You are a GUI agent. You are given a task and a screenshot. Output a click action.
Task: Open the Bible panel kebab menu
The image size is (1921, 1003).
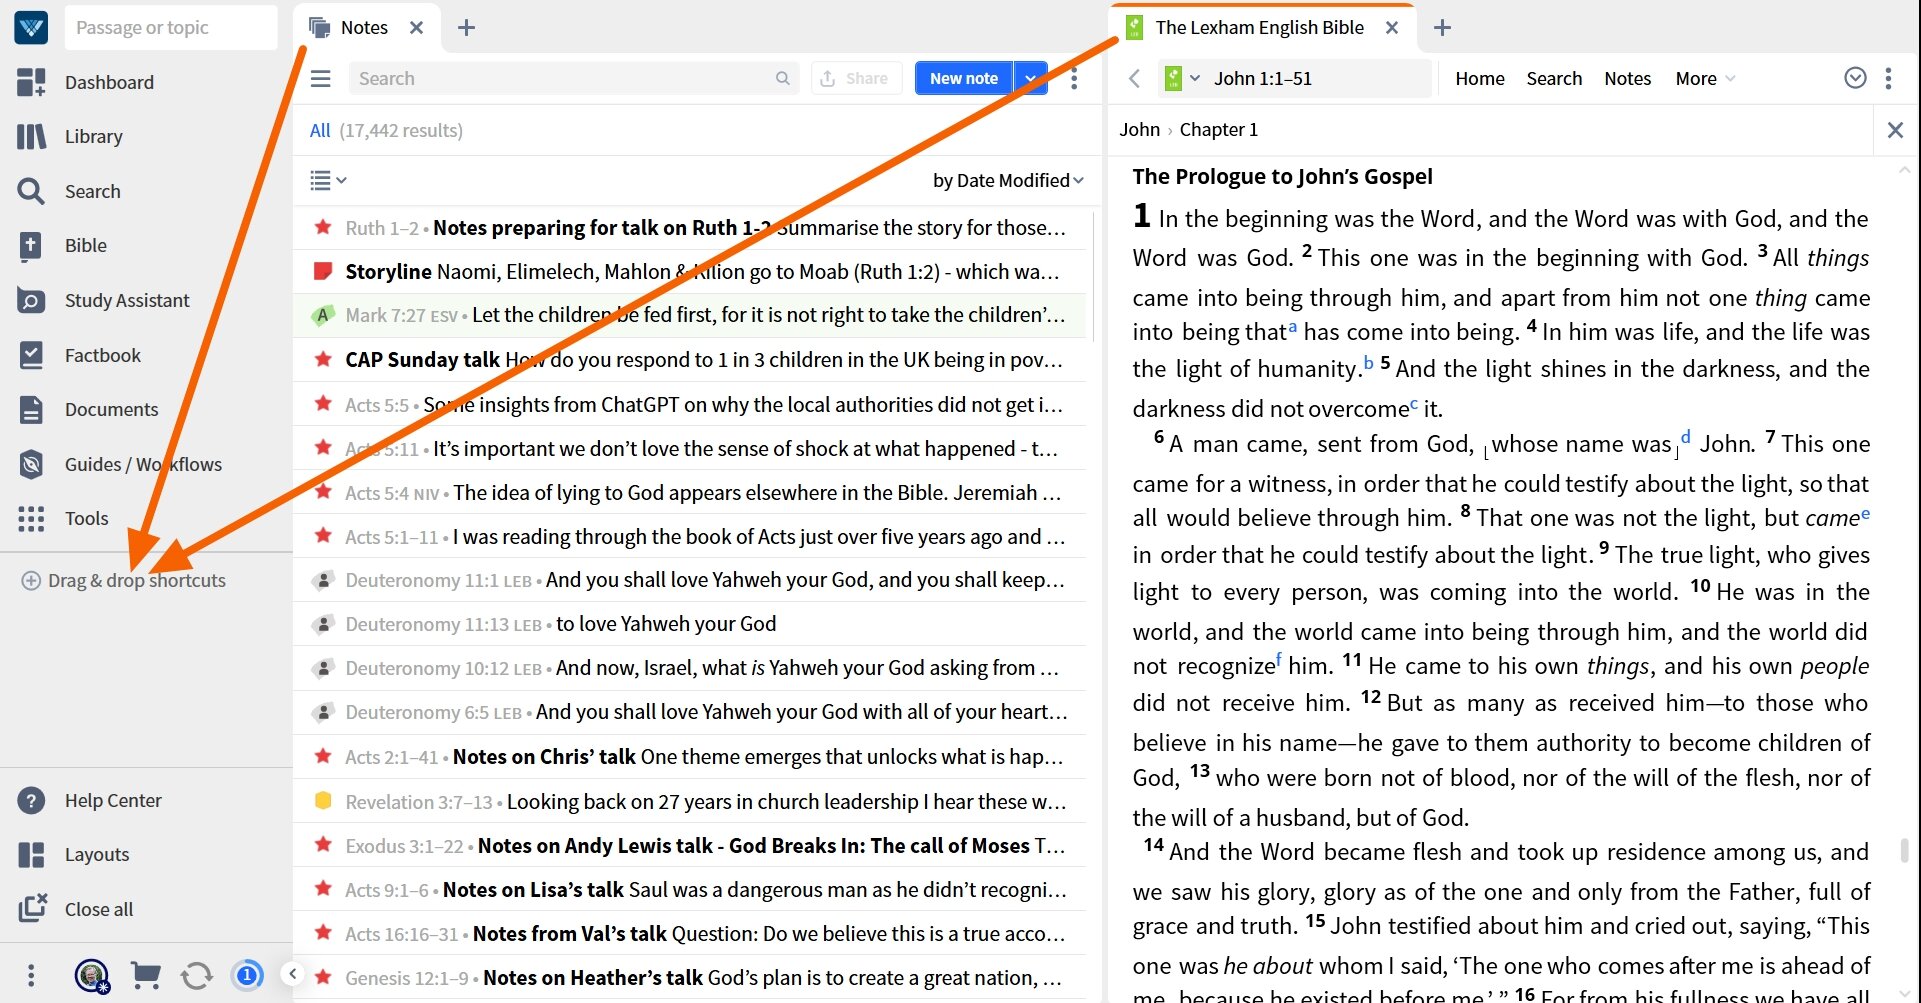pyautogui.click(x=1888, y=78)
